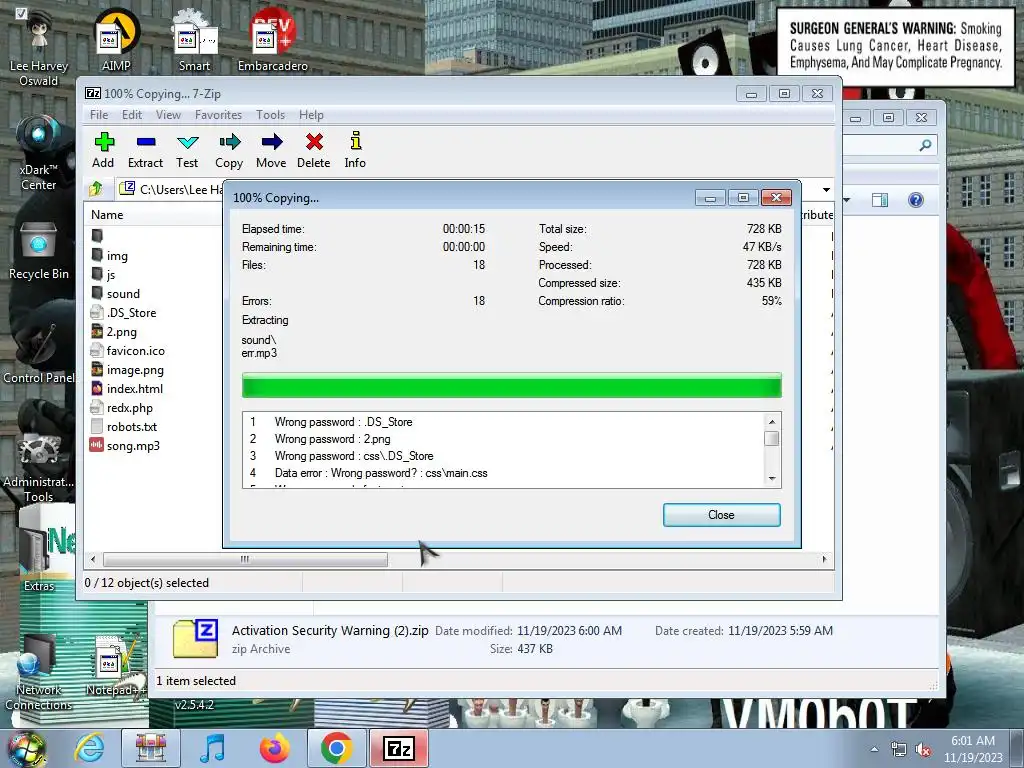The height and width of the screenshot is (768, 1024).
Task: Select the robots.txt file
Action: point(123,426)
